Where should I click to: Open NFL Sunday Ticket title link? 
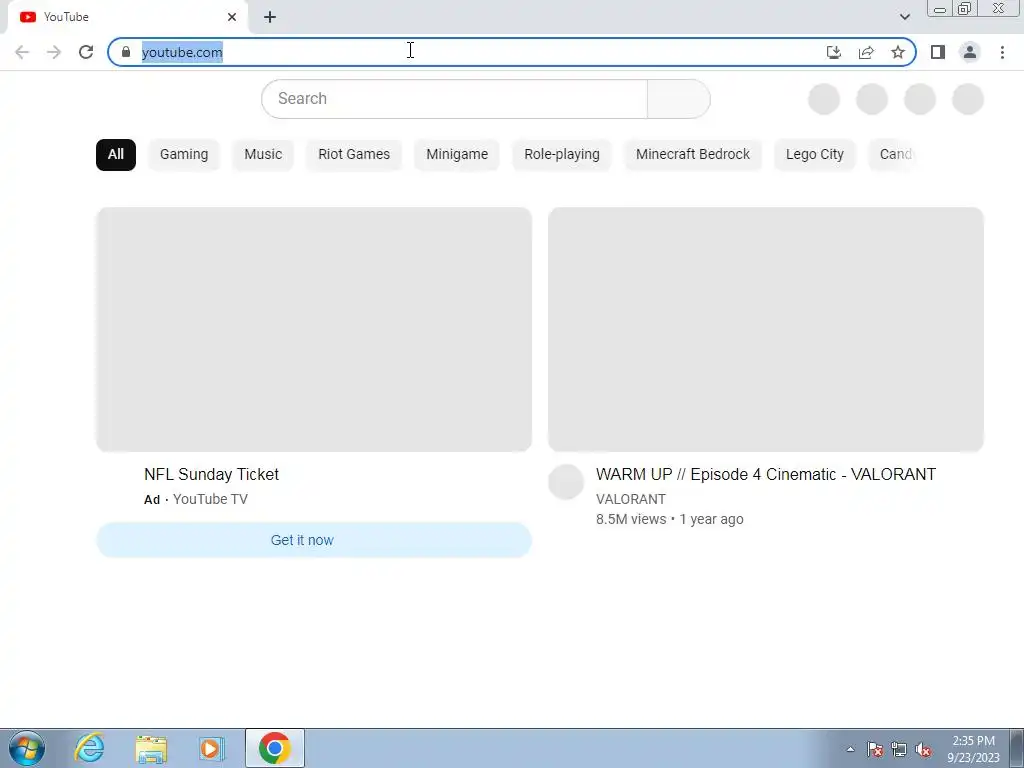click(x=212, y=475)
